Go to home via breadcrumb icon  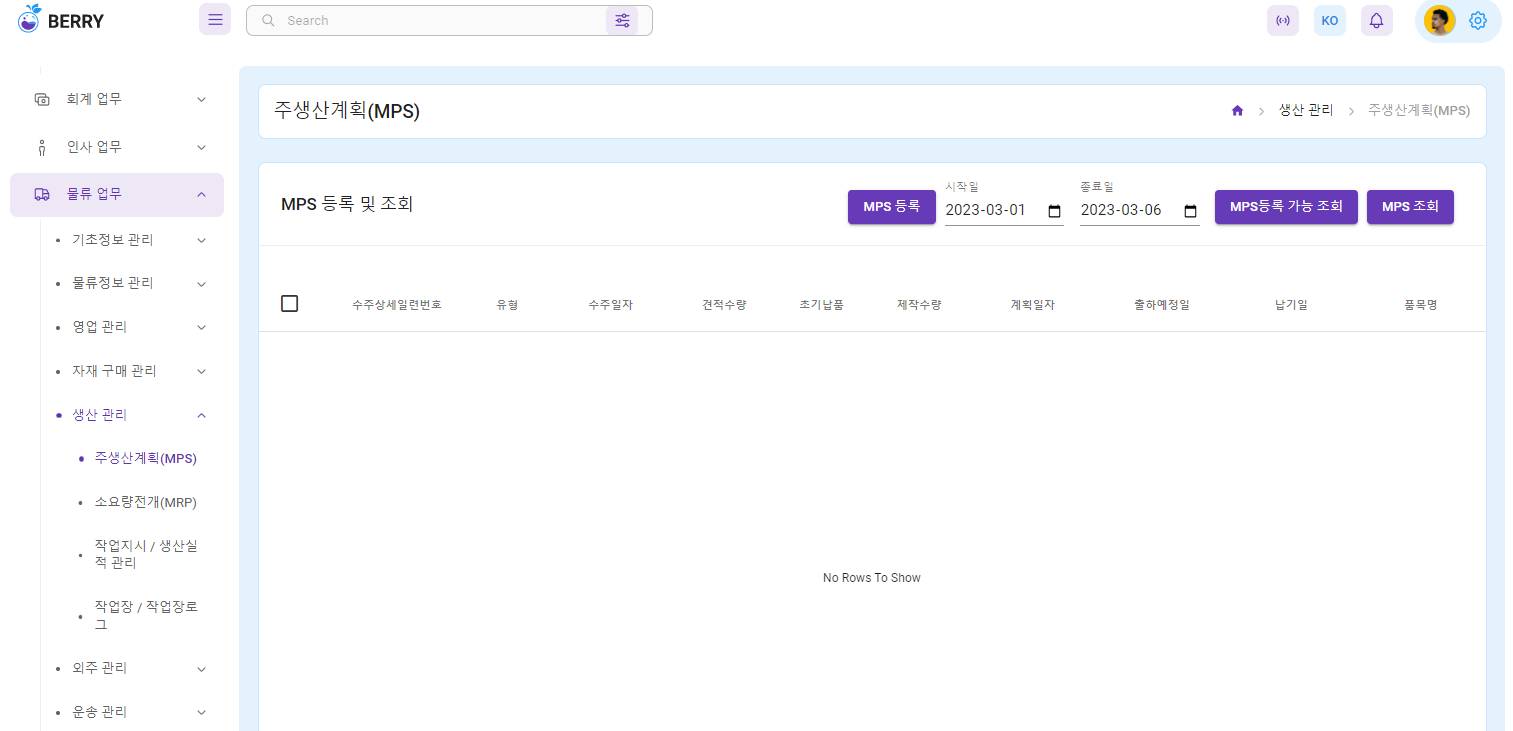click(1237, 111)
